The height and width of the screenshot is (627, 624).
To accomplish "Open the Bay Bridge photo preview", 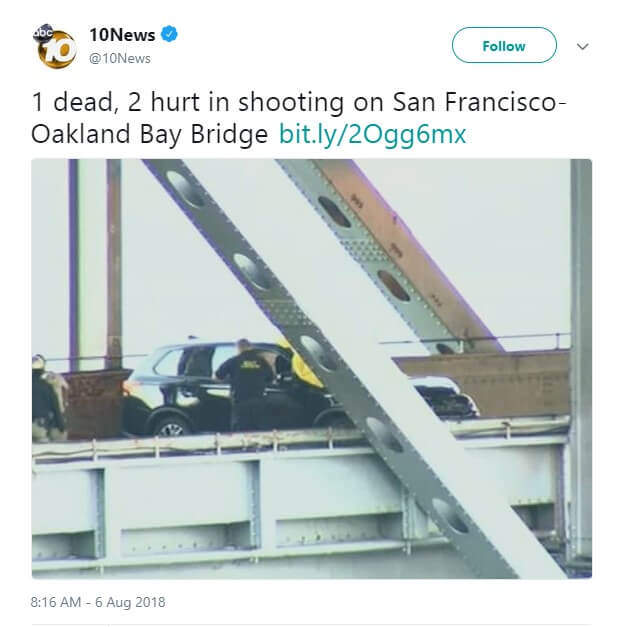I will click(312, 369).
